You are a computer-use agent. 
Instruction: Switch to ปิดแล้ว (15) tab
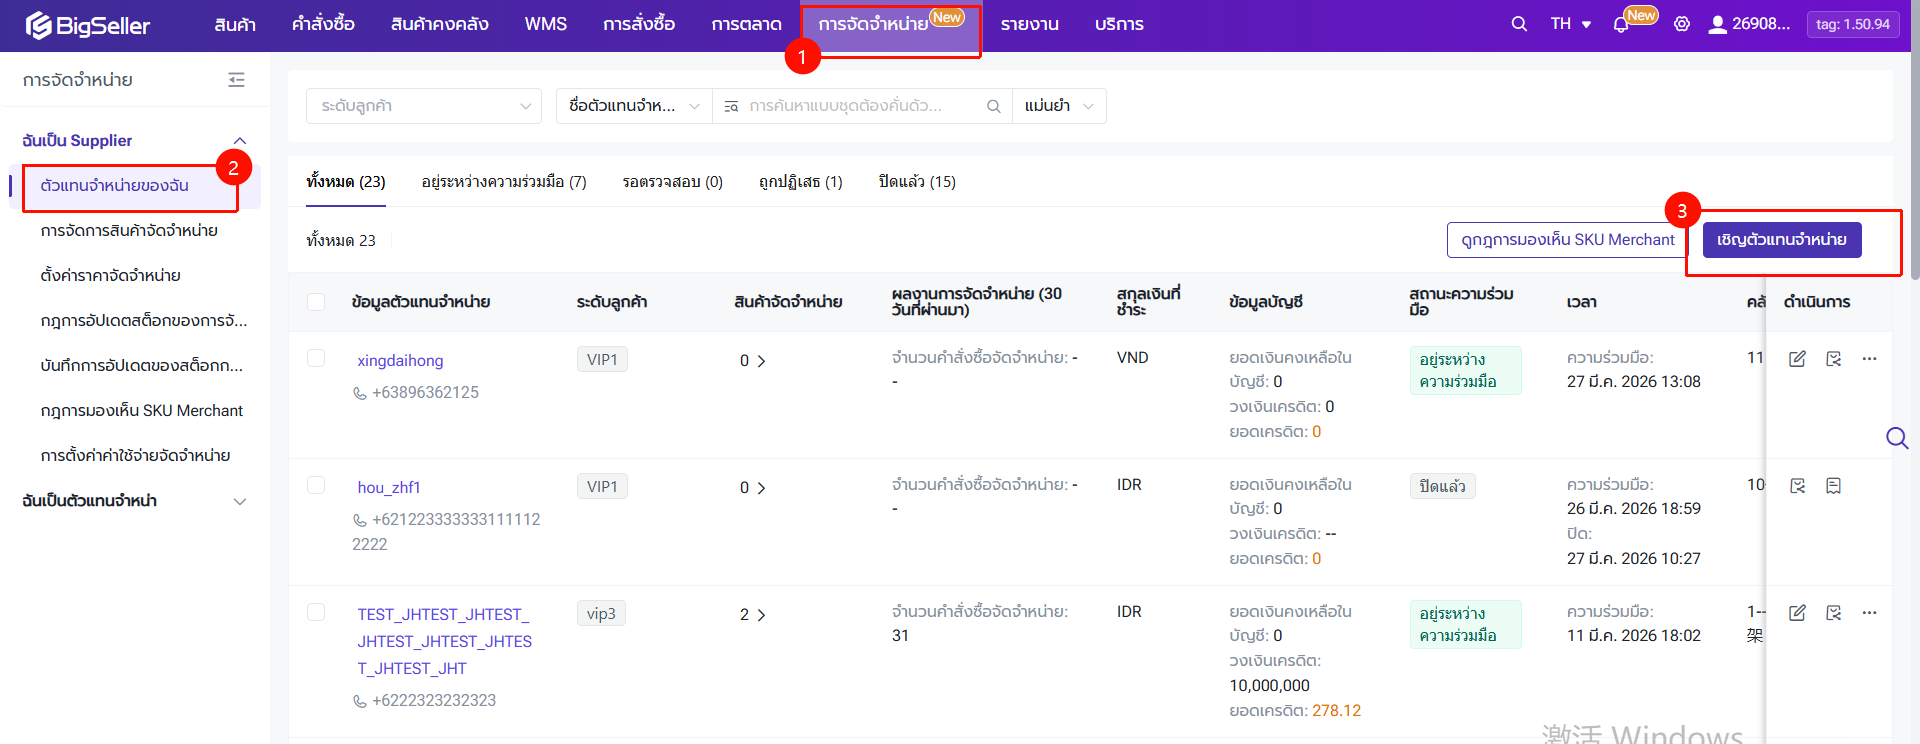pos(917,182)
